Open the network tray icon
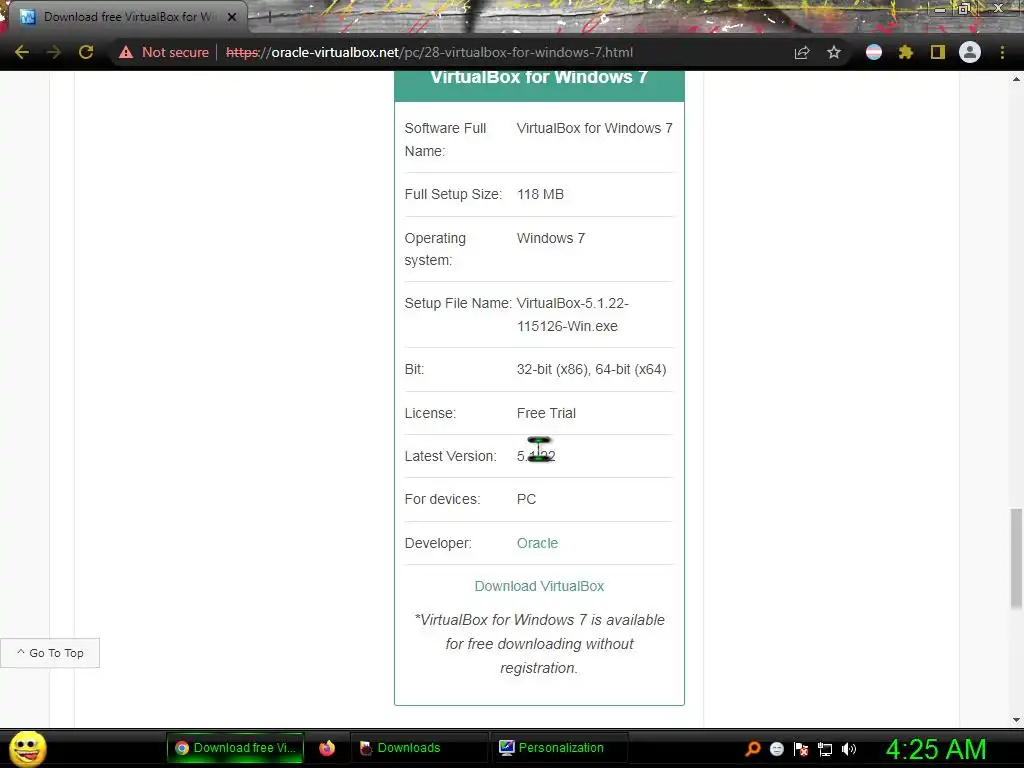 click(x=825, y=748)
